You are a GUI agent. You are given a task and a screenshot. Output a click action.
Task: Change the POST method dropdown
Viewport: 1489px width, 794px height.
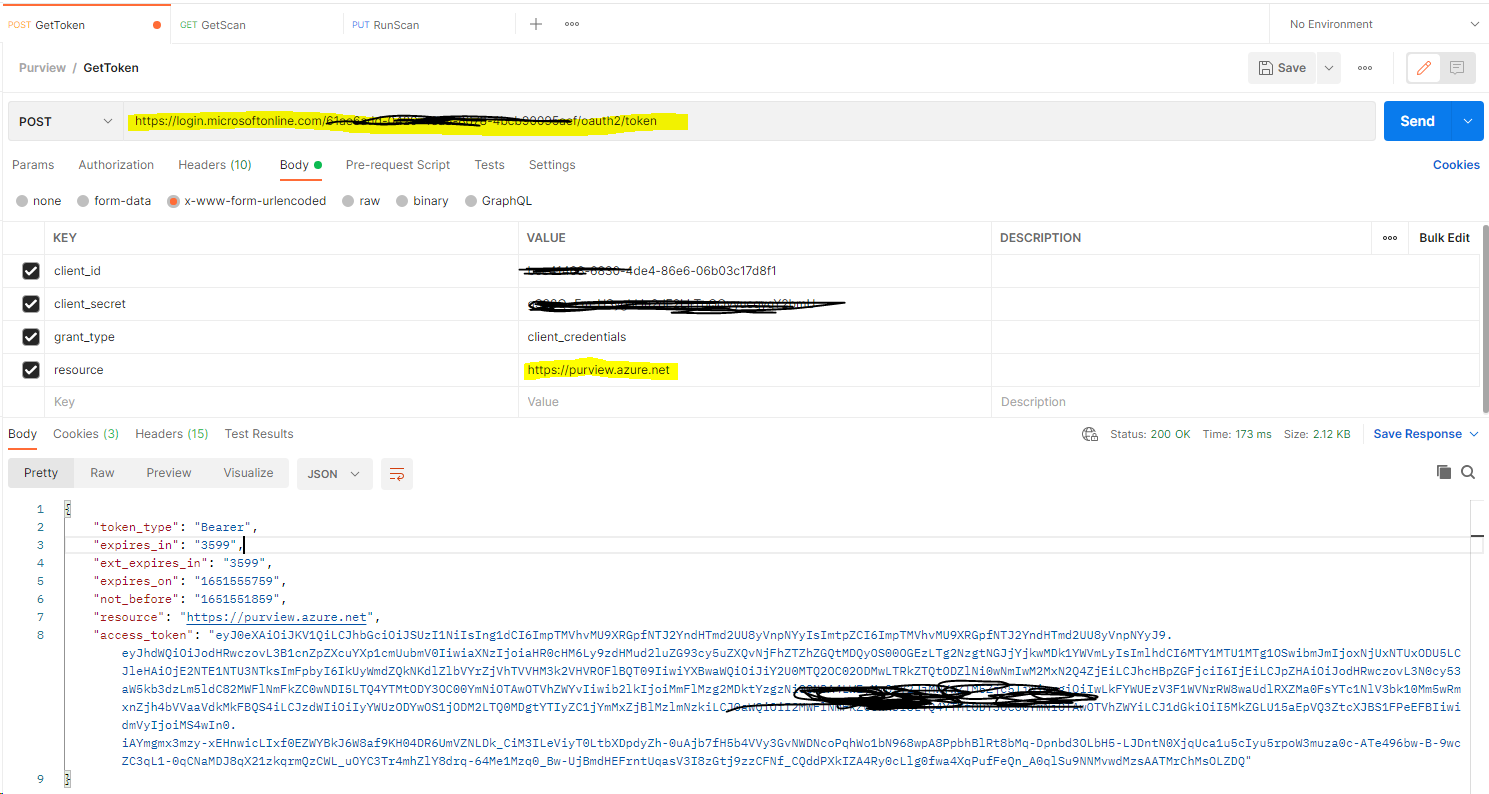65,121
